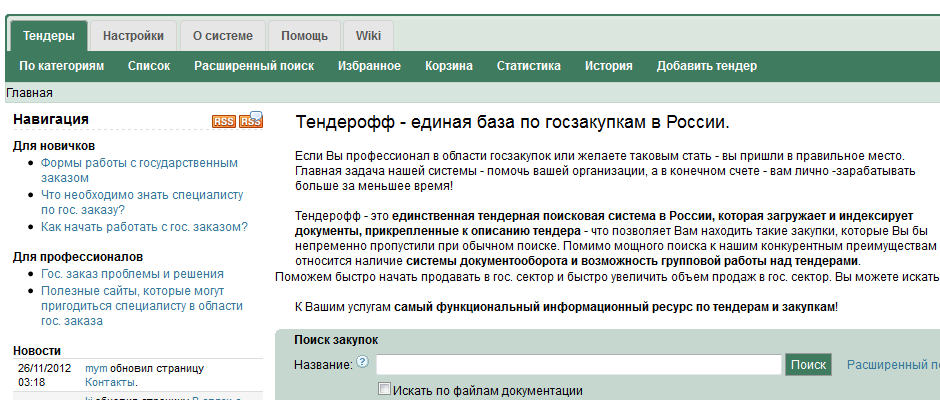The width and height of the screenshot is (940, 400).
Task: Focus the Название search input field
Action: (579, 365)
